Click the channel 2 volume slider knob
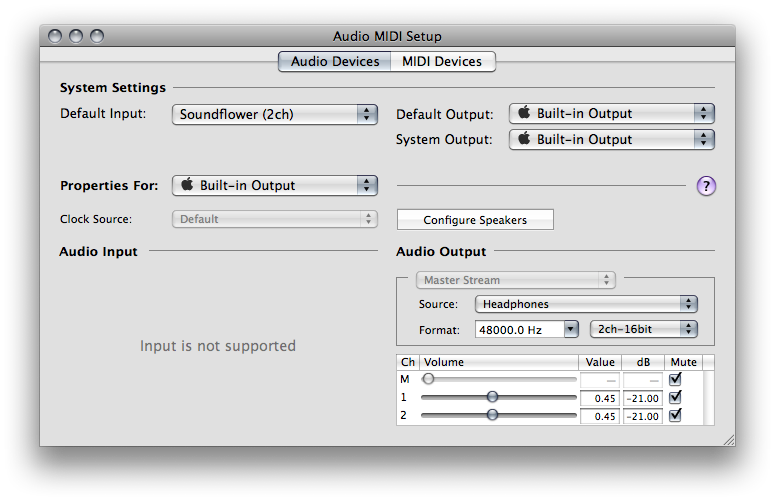This screenshot has height=501, width=775. pos(492,415)
